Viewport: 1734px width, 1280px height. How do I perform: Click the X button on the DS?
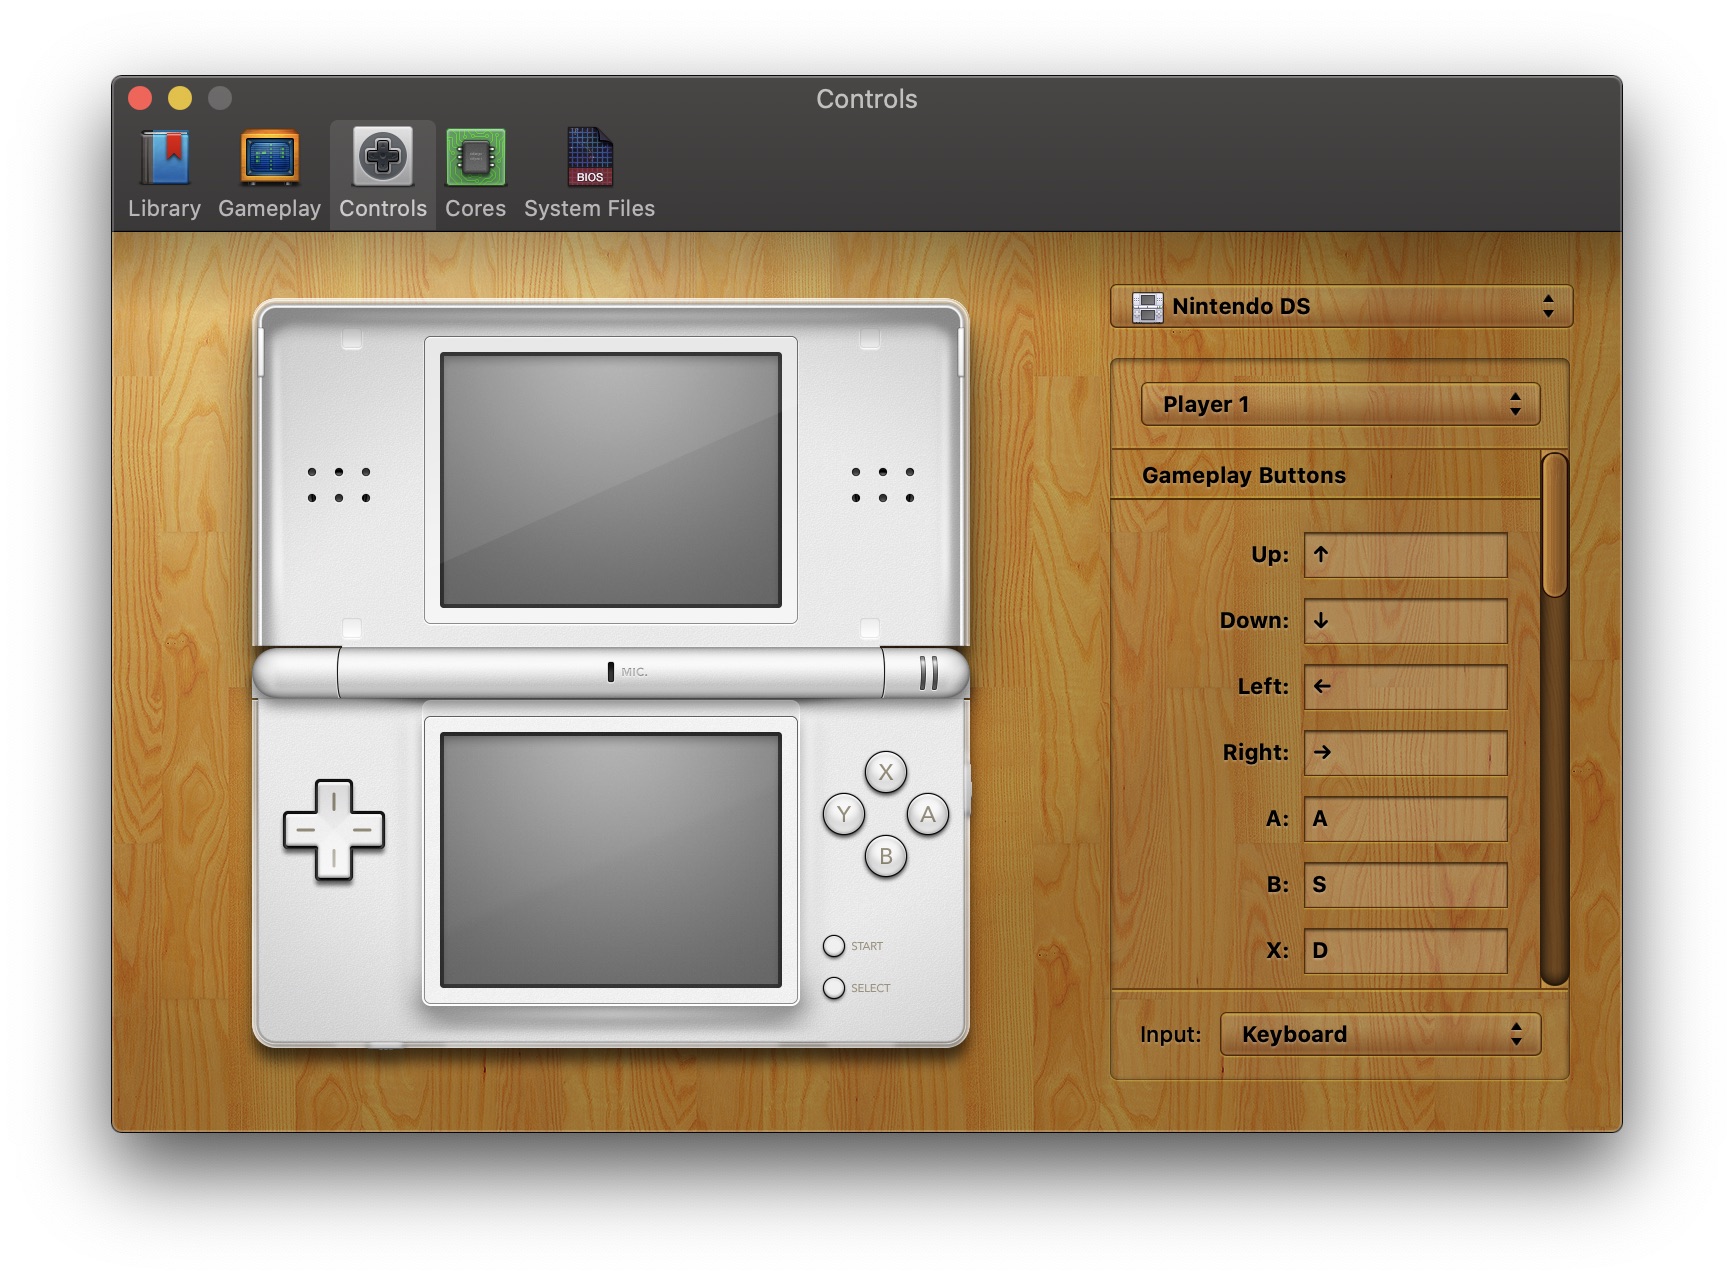[886, 772]
